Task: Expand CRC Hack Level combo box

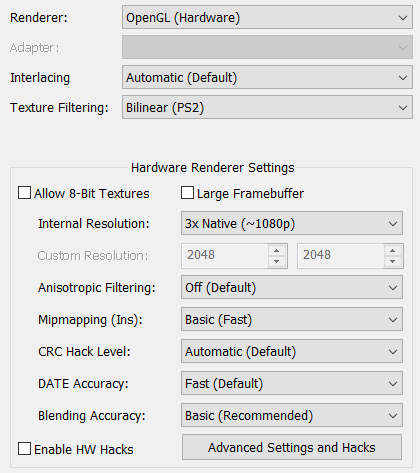Action: click(x=292, y=351)
